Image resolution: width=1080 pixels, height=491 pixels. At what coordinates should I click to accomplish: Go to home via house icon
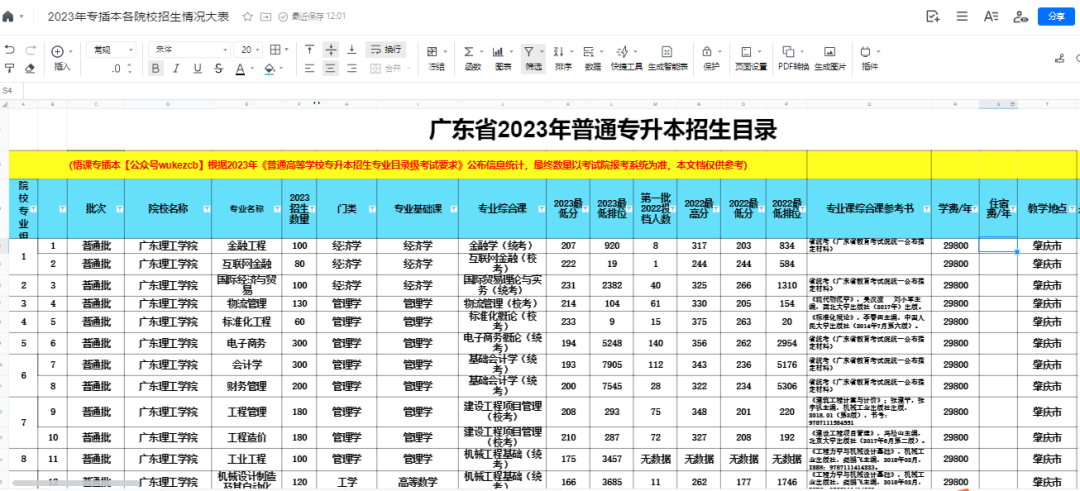coord(8,17)
